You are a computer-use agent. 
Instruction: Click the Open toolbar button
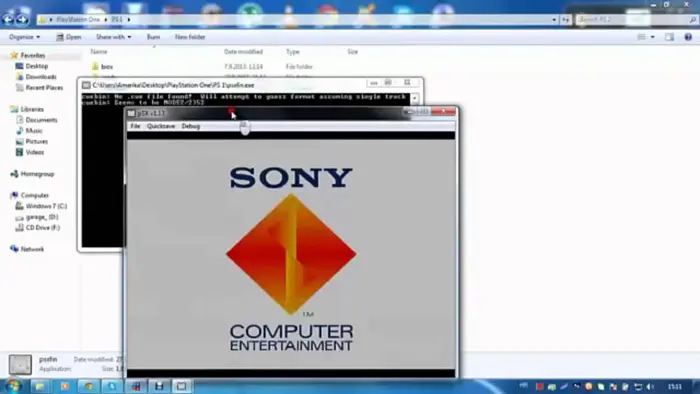69,37
